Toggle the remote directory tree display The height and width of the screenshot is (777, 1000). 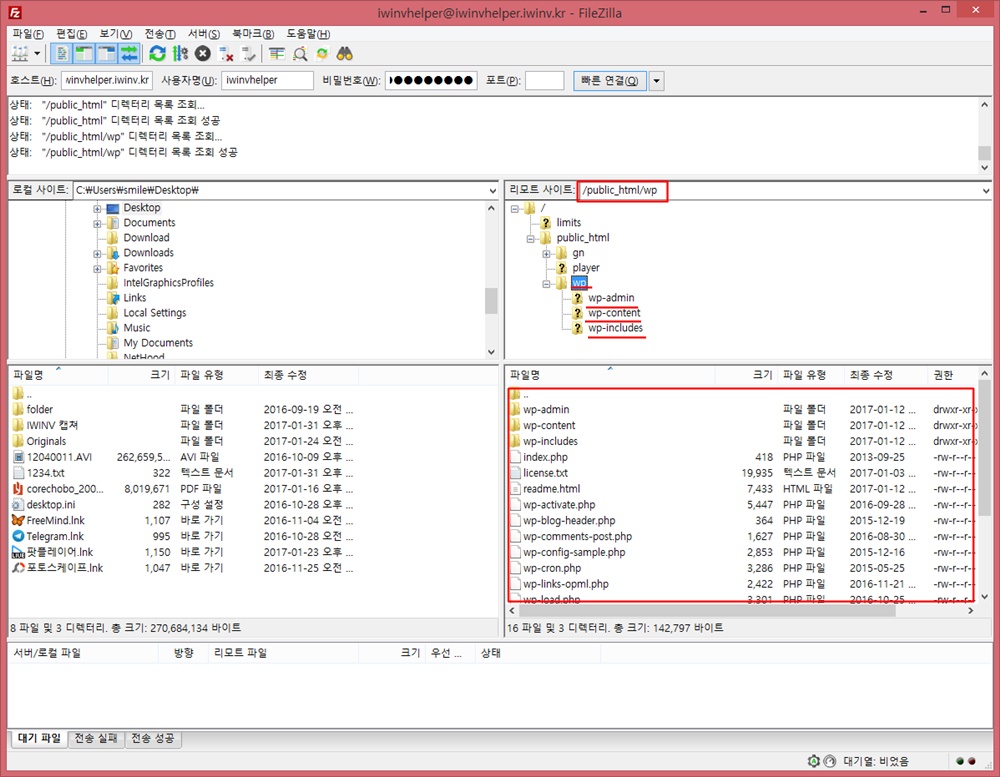(107, 54)
